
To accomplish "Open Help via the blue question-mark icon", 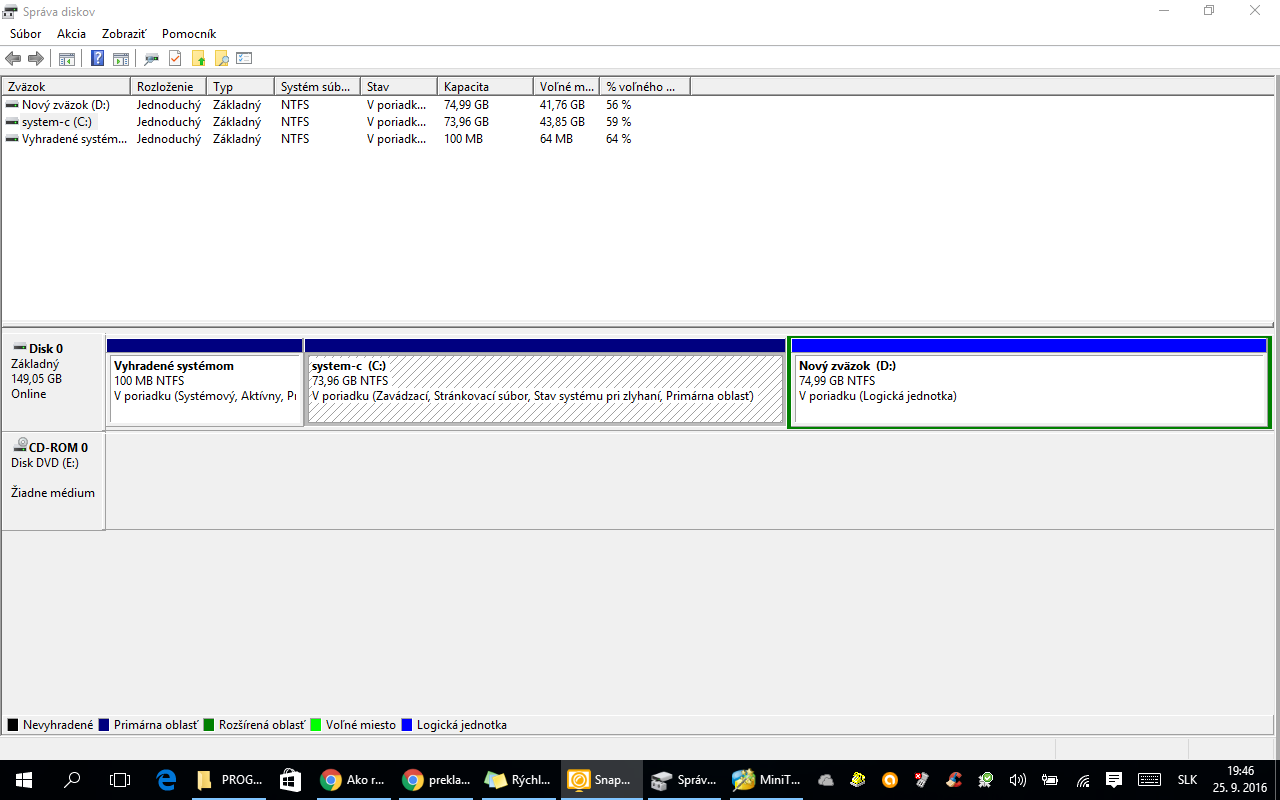I will (98, 59).
